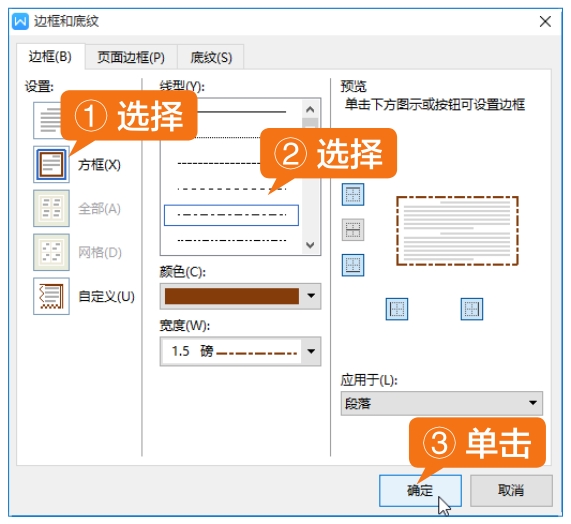
Task: Click the line style list scroll-down arrow
Action: click(310, 245)
